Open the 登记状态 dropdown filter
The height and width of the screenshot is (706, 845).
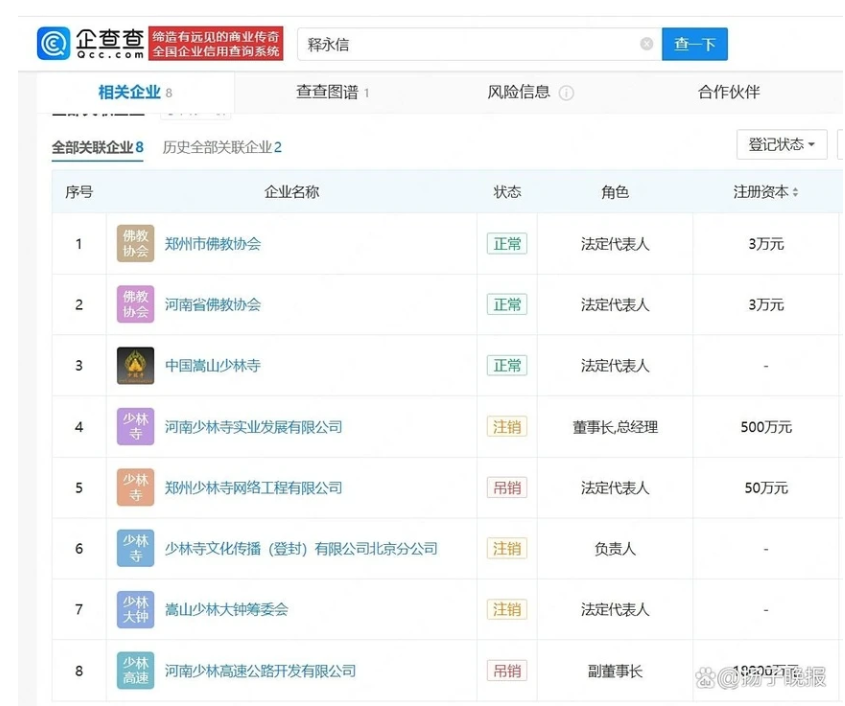point(781,145)
